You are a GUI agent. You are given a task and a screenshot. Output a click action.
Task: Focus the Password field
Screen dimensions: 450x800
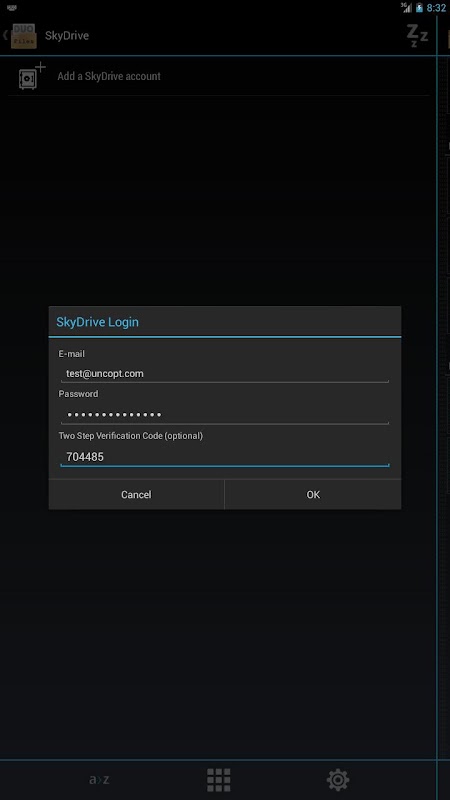coord(225,415)
